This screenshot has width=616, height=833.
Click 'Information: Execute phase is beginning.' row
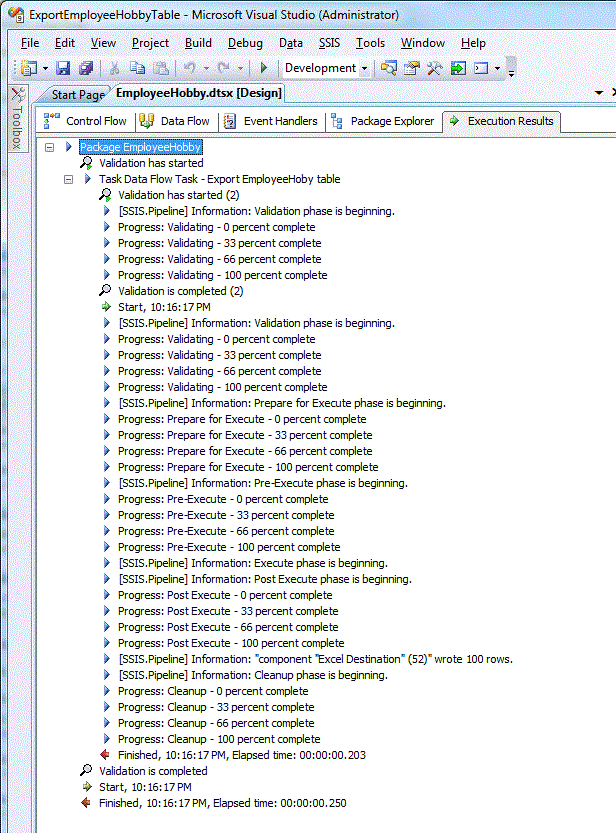click(x=253, y=563)
